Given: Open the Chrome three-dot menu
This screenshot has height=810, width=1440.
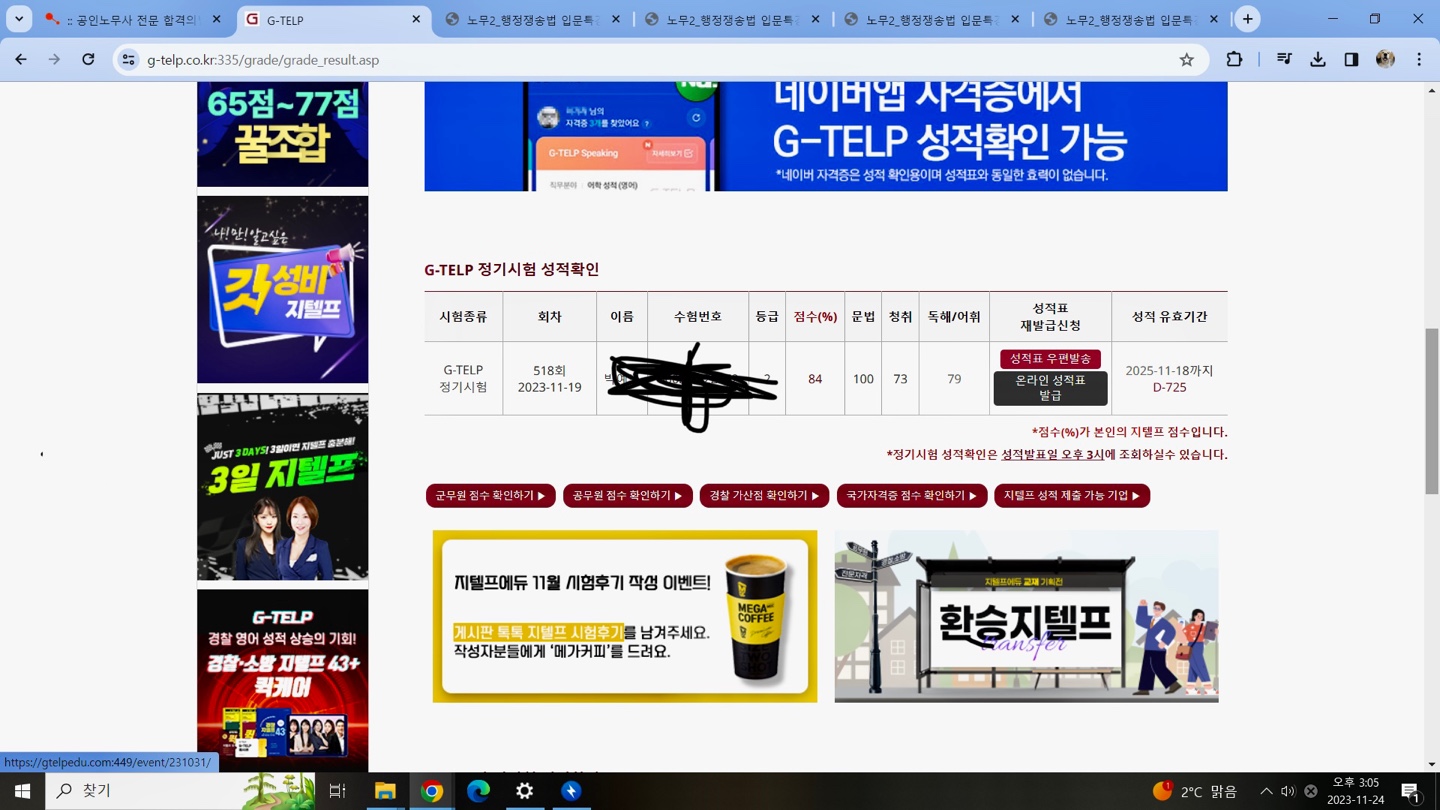Looking at the screenshot, I should pos(1419,60).
